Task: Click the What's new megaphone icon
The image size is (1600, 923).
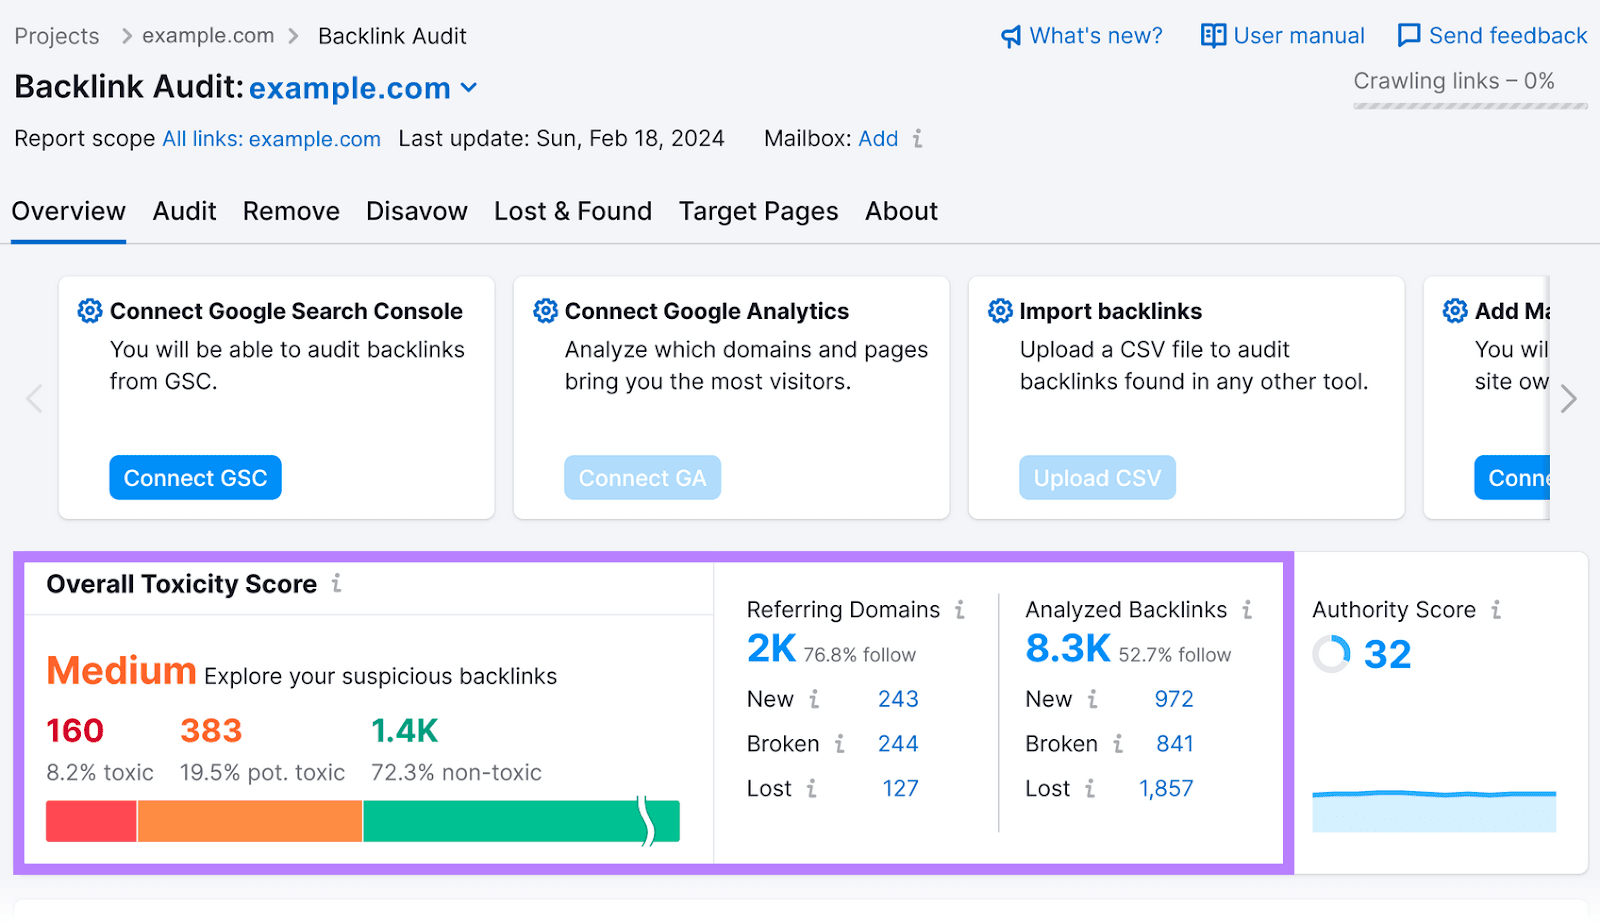Action: pos(1012,35)
